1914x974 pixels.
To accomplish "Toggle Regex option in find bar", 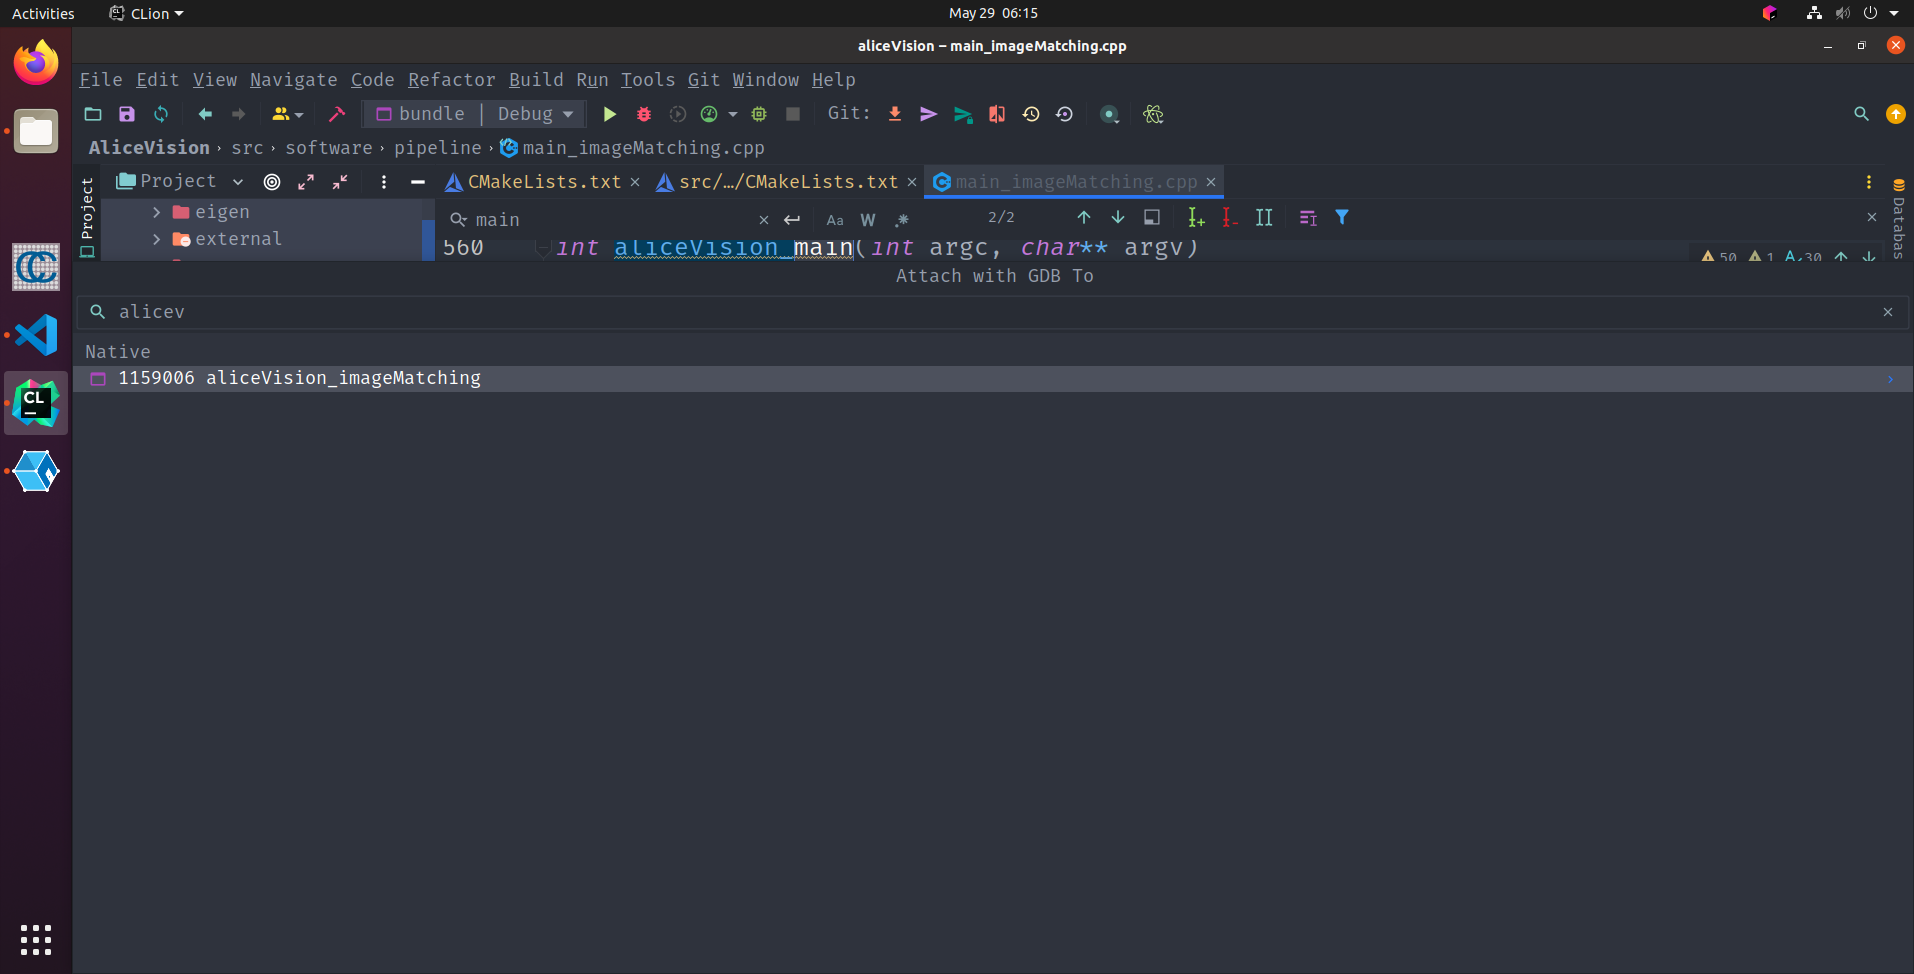I will pos(902,220).
